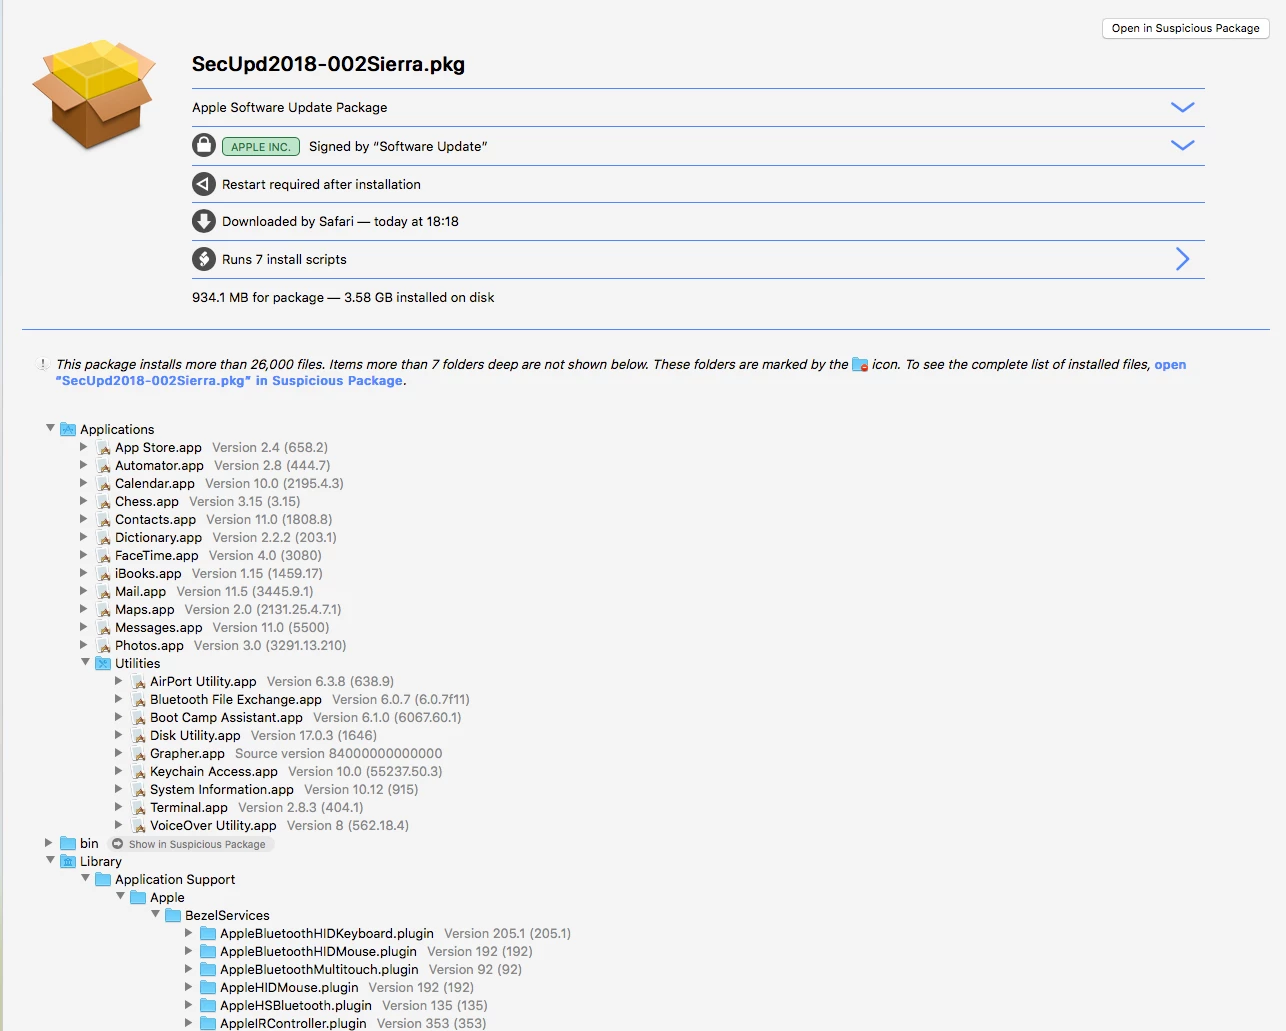Click the signature lock icon
The height and width of the screenshot is (1031, 1286).
(204, 145)
